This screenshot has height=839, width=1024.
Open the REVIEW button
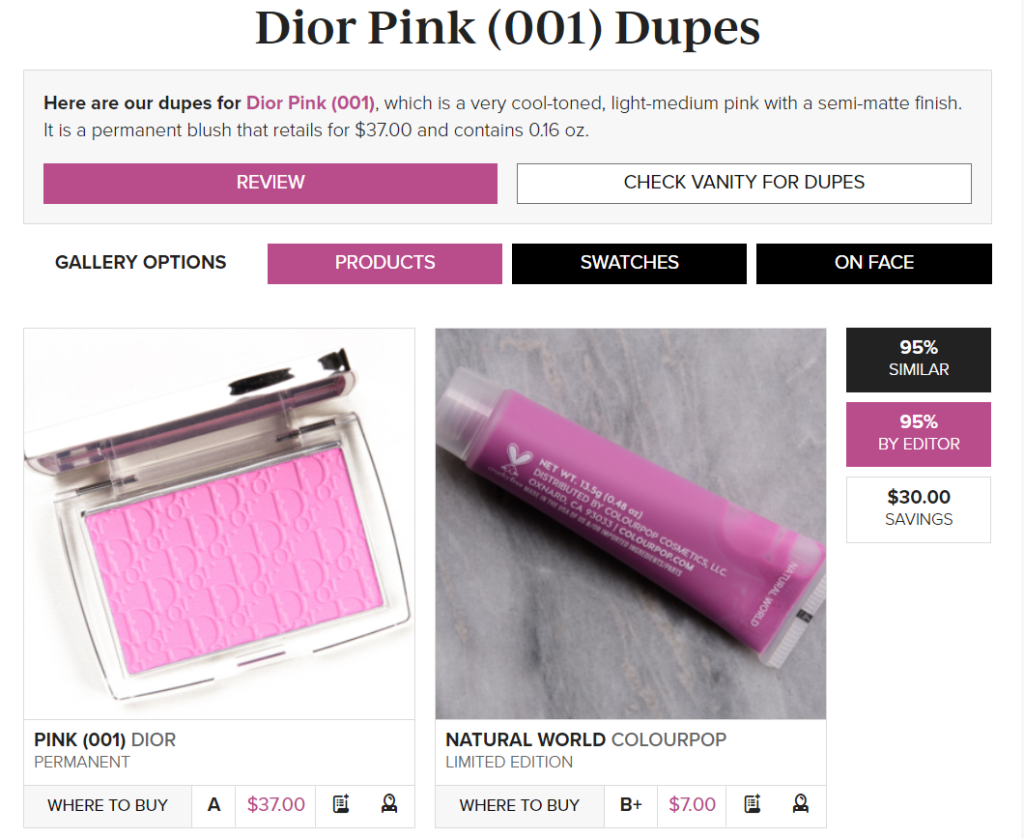(x=270, y=183)
